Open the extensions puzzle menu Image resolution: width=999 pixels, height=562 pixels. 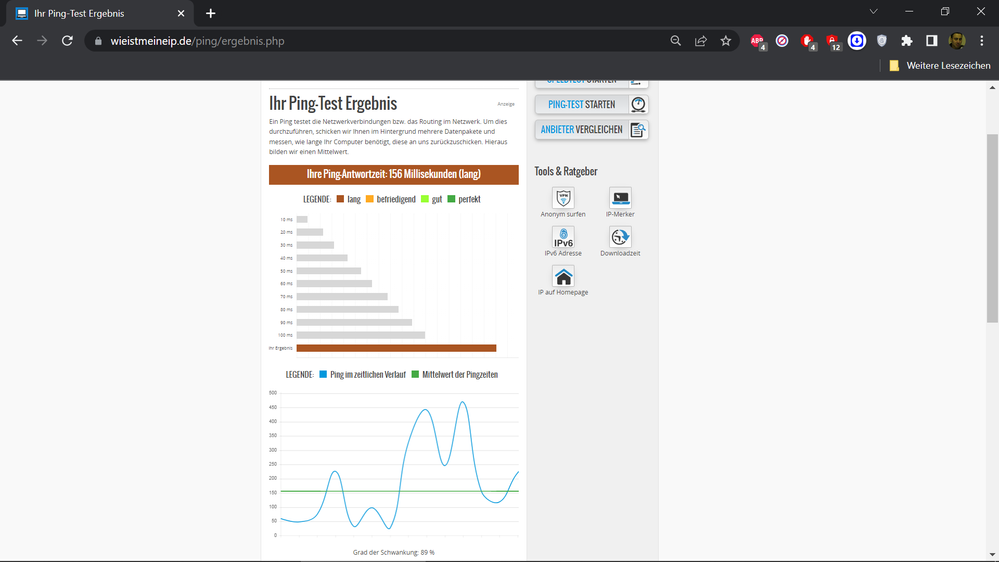tap(907, 41)
